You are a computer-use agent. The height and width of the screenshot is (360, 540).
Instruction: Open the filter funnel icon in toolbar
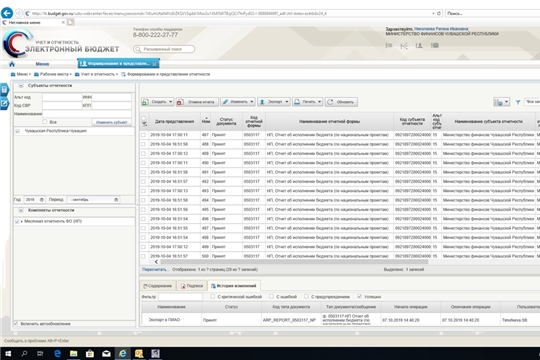[x=518, y=102]
